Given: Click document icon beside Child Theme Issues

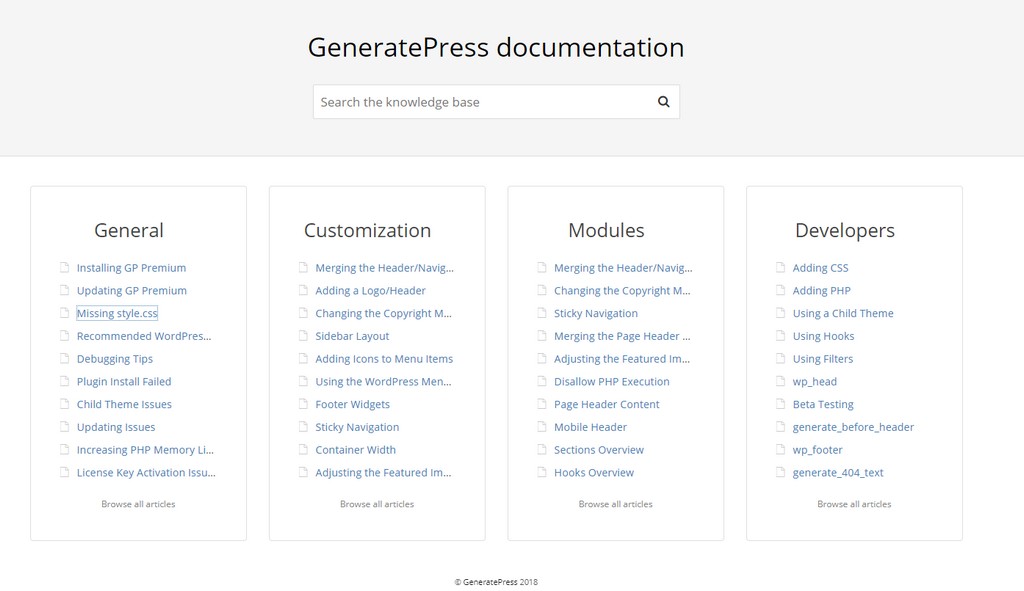Looking at the screenshot, I should (65, 404).
